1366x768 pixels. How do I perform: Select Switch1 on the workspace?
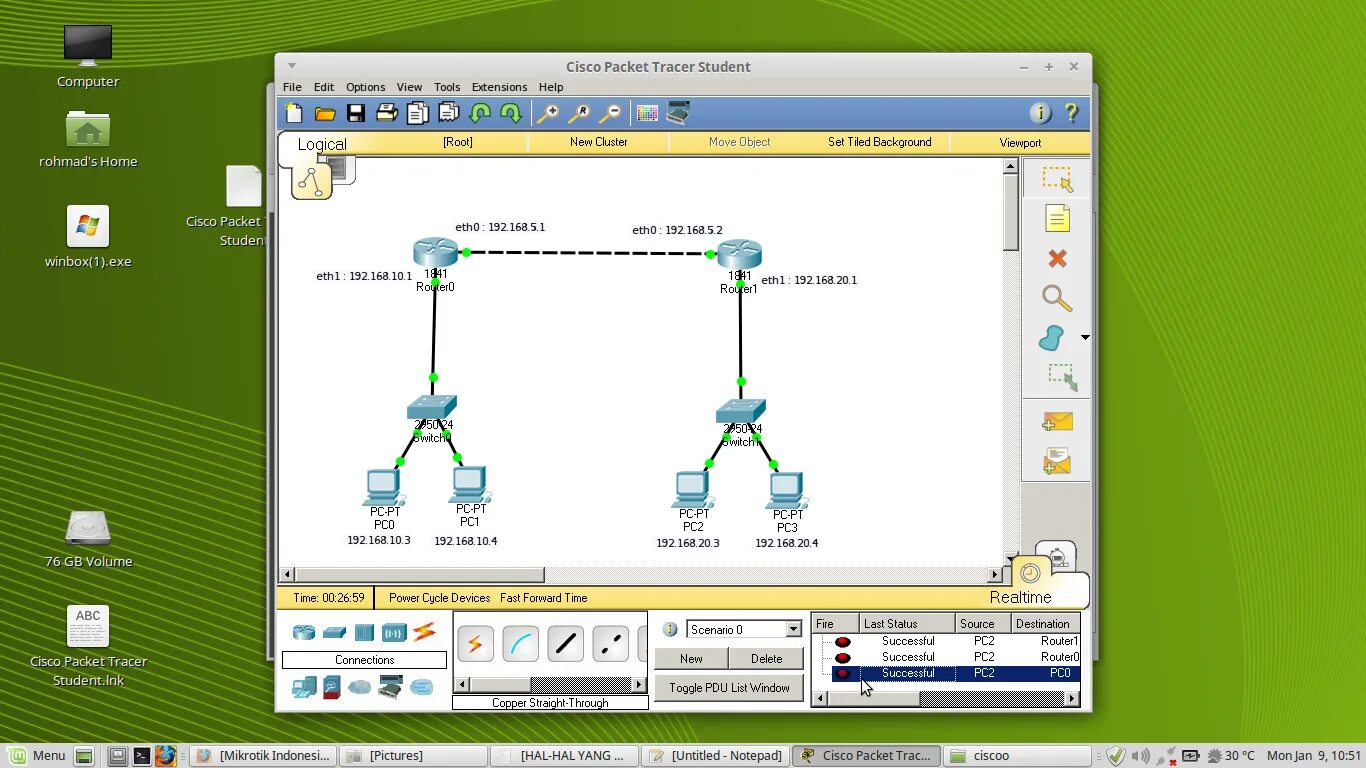(741, 411)
